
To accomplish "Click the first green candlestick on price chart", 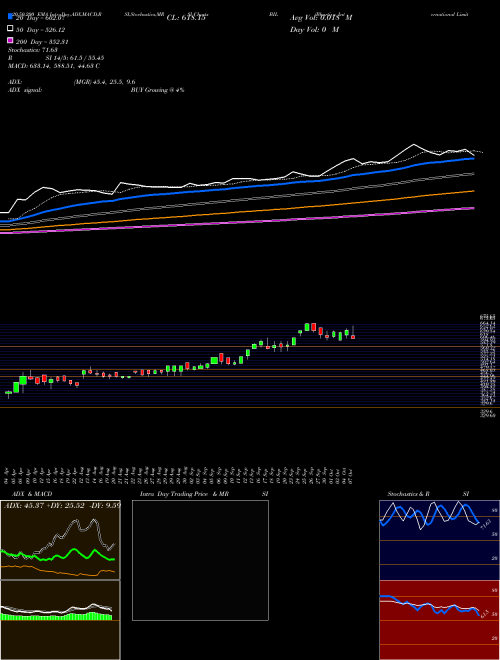I will tap(8, 393).
